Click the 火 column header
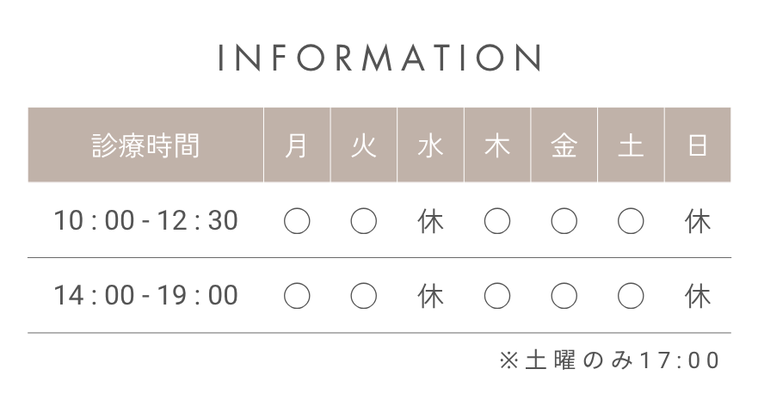758x400 pixels. click(364, 145)
